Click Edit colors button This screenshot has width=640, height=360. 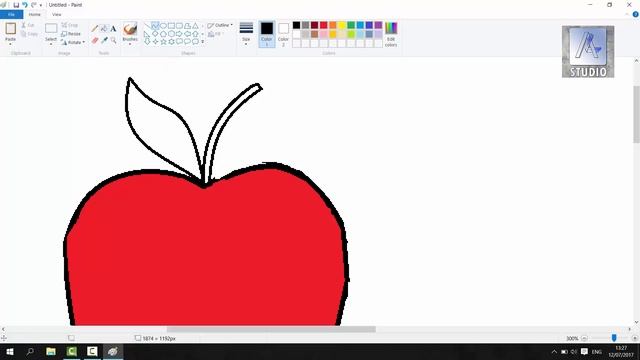point(391,34)
